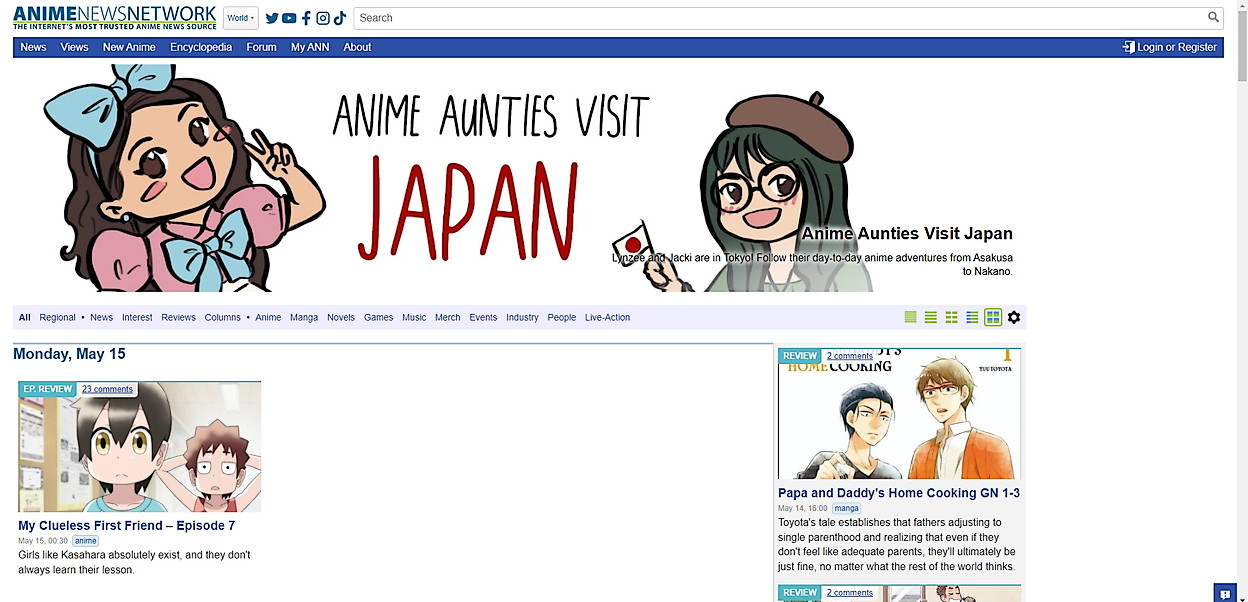Switch to small grid view layout icon
This screenshot has height=602, width=1248.
pos(952,317)
